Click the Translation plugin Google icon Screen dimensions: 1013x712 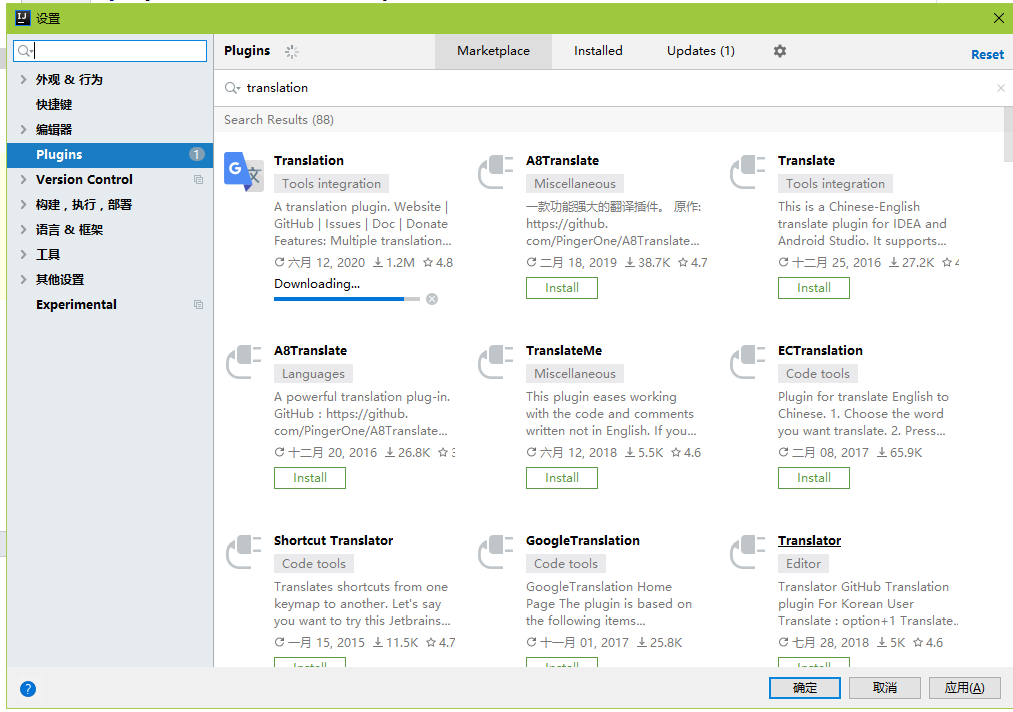pos(244,171)
